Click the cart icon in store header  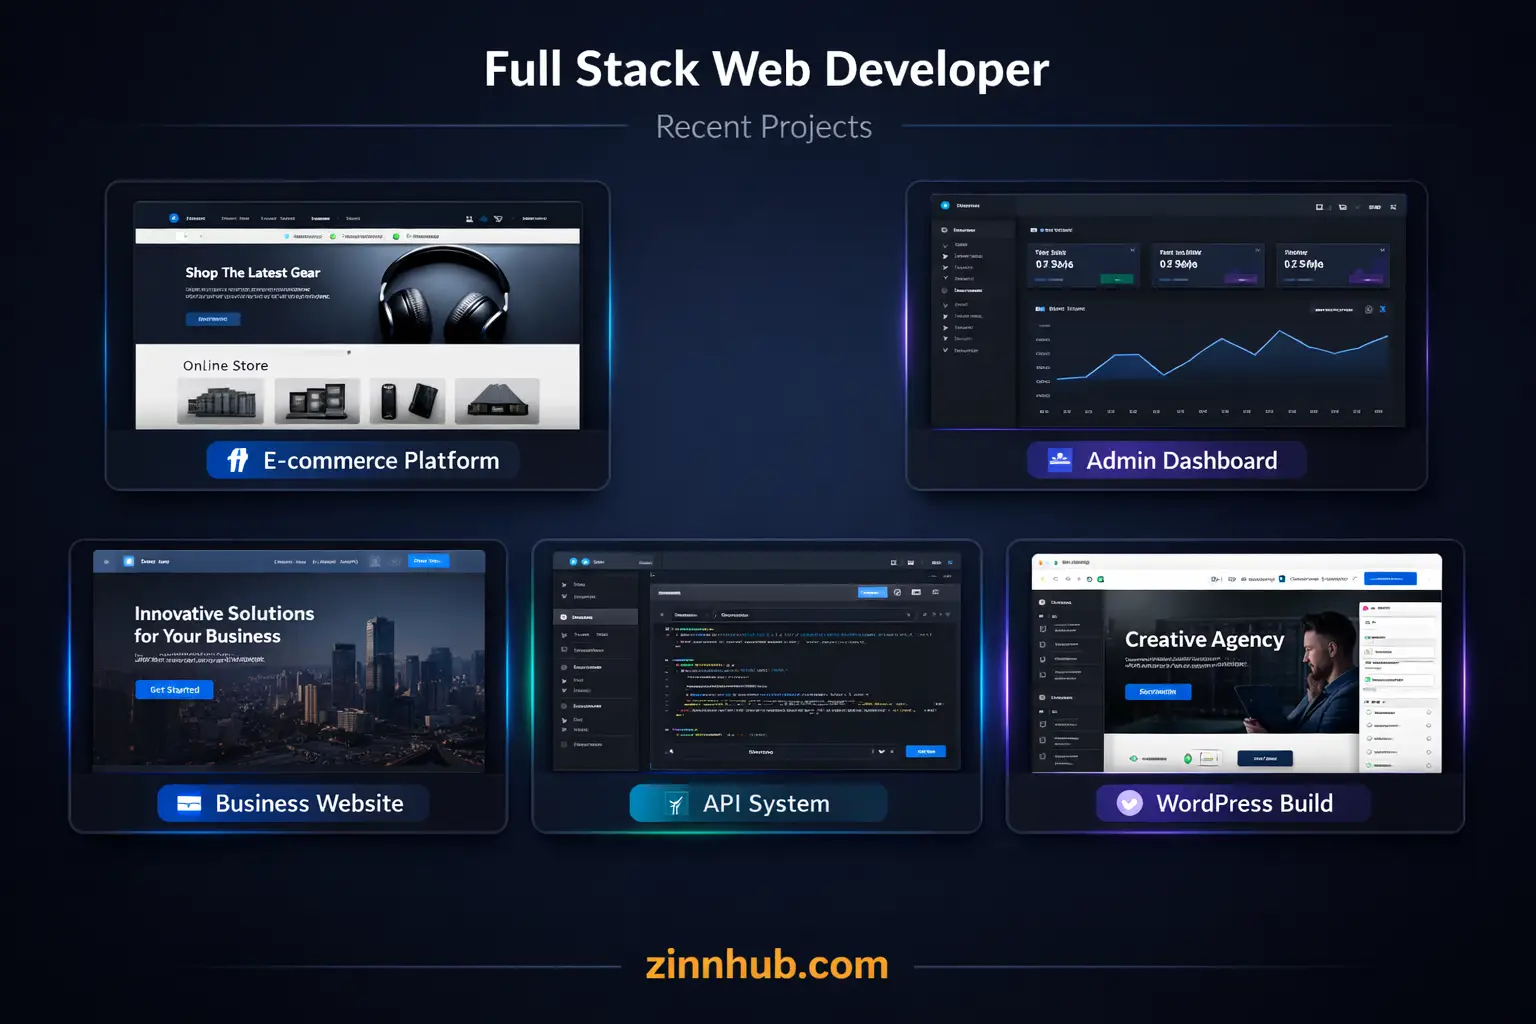coord(498,218)
